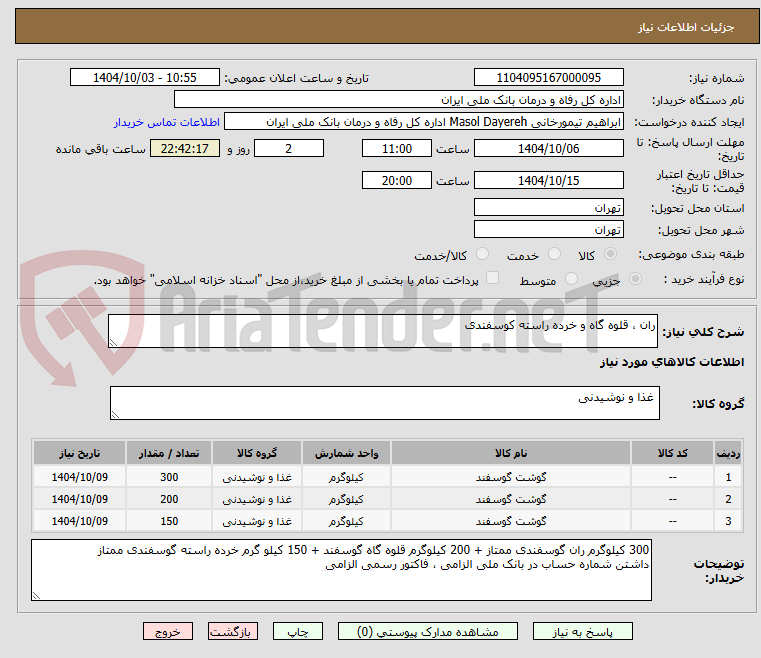Click the quantity cell 300
The width and height of the screenshot is (761, 658).
[169, 477]
